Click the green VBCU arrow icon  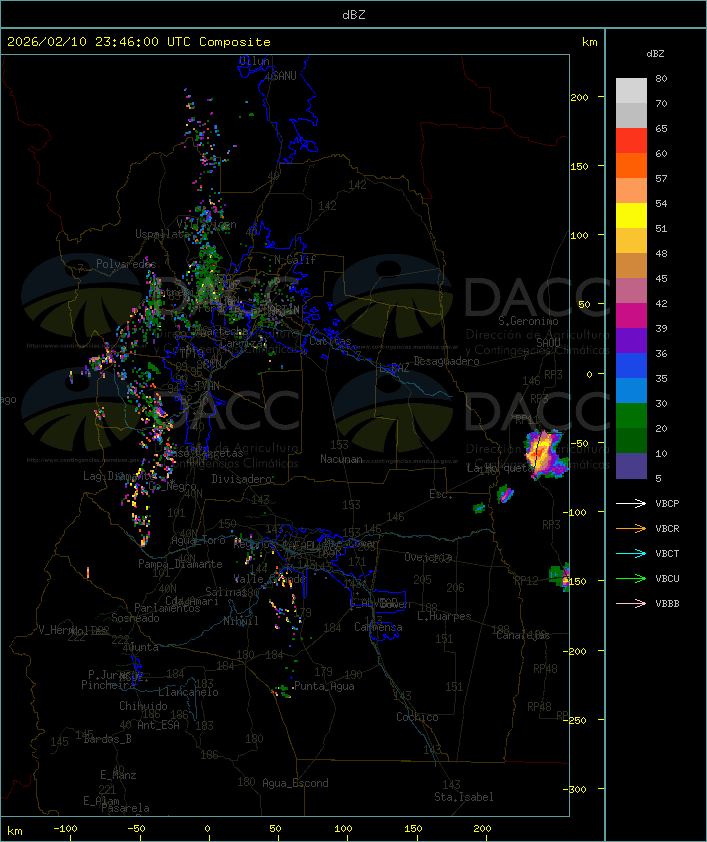631,578
